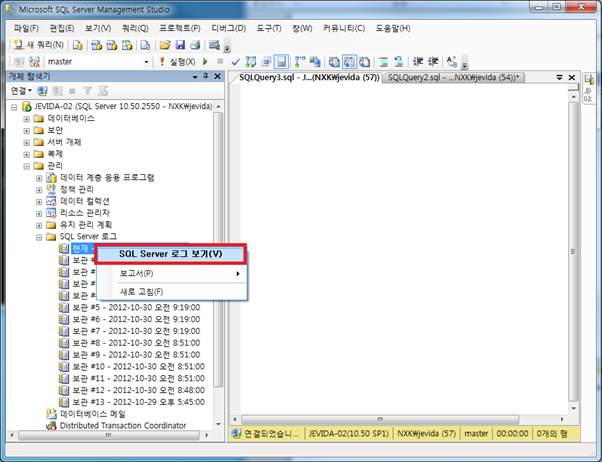Select the 리소스 관리자 tree item
The height and width of the screenshot is (462, 602).
(84, 213)
